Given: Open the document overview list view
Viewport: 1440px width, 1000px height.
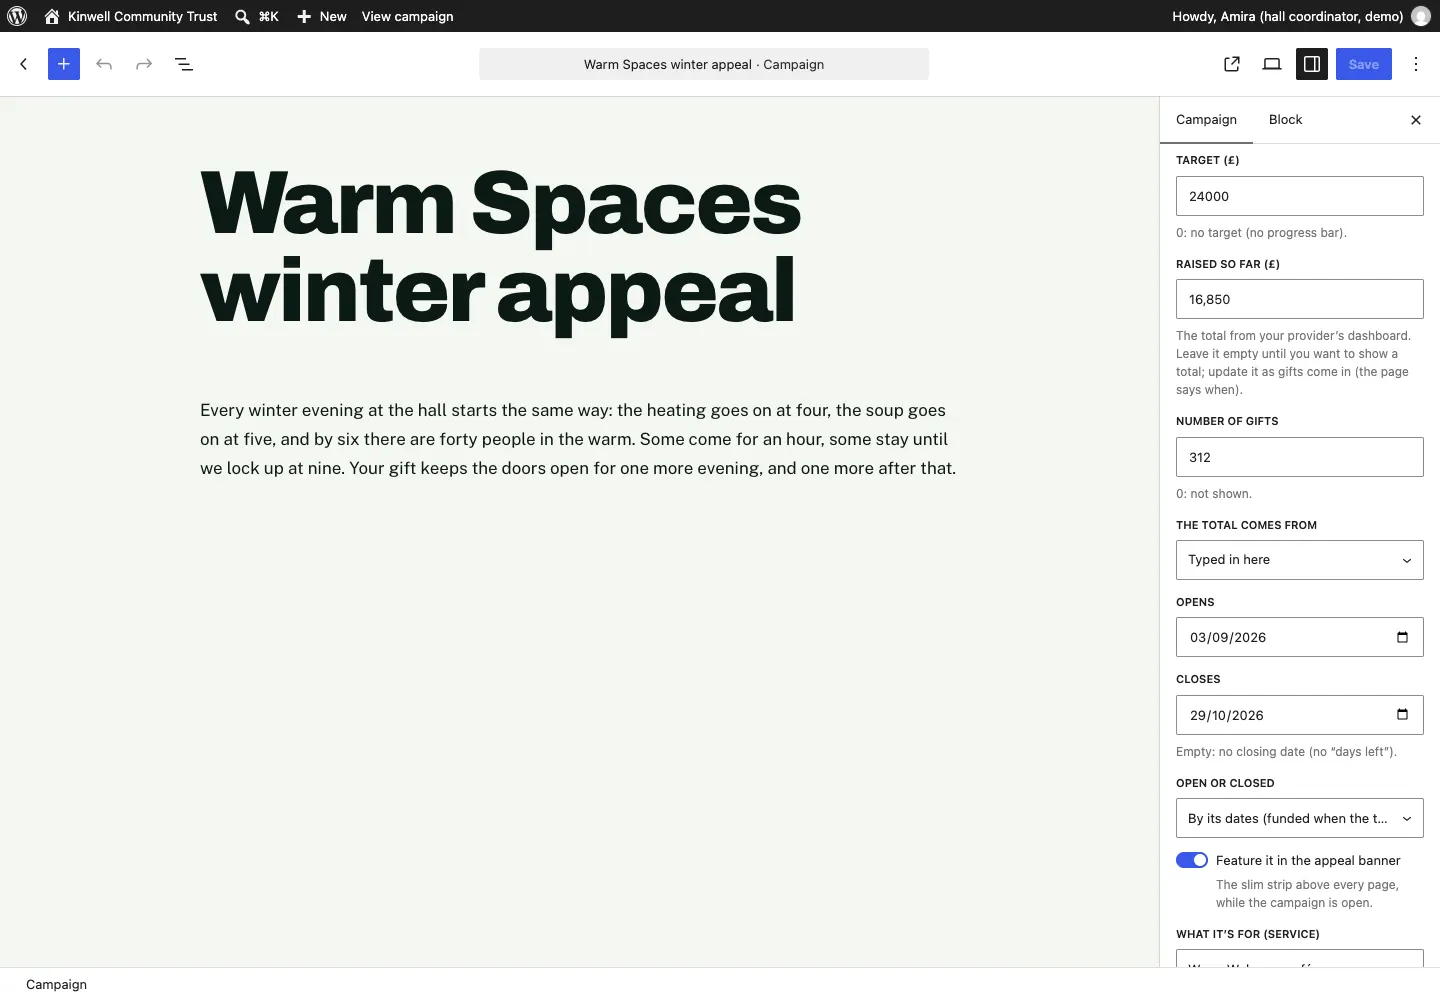Looking at the screenshot, I should coord(184,64).
